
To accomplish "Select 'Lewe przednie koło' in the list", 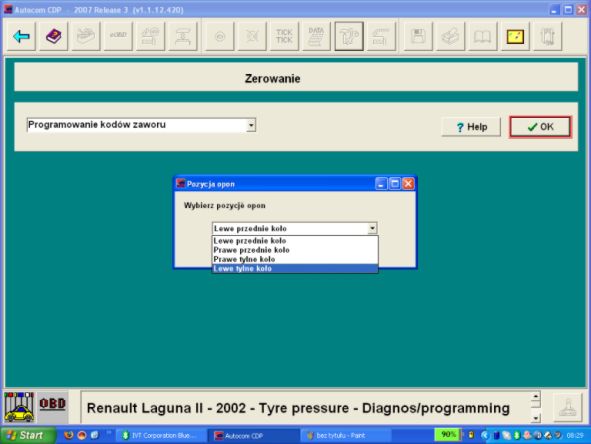I will click(295, 240).
